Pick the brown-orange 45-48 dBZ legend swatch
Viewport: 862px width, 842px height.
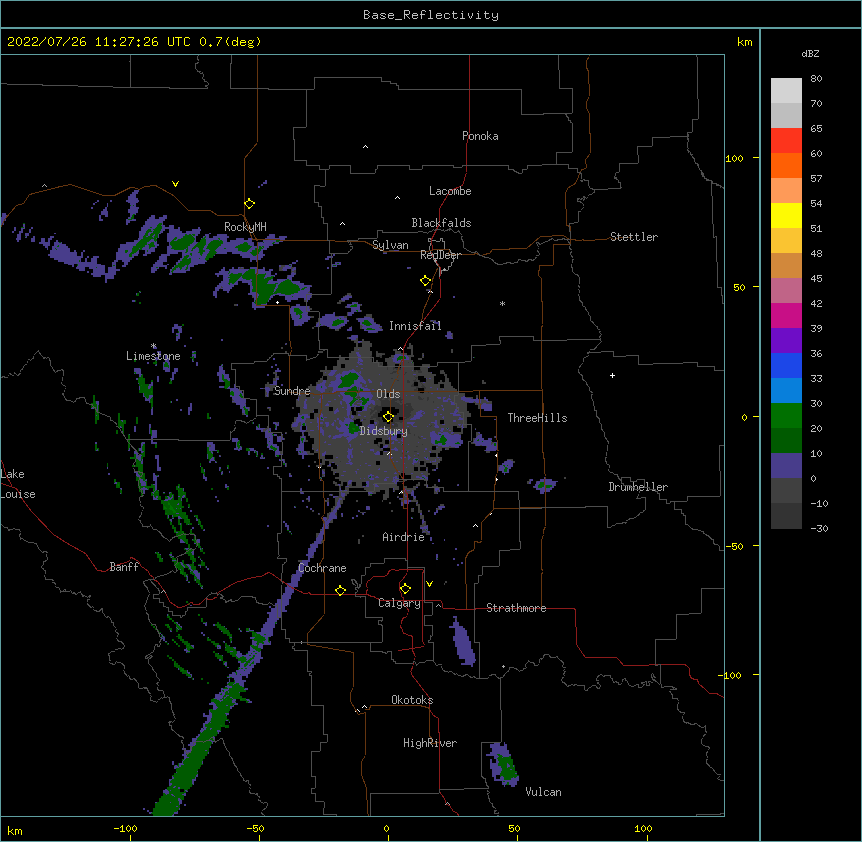(x=786, y=265)
